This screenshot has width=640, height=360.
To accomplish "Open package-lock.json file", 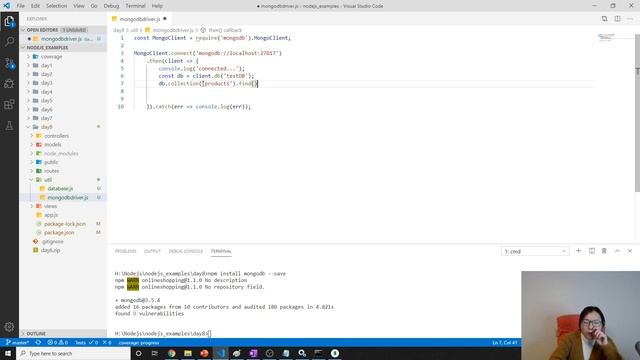I will pos(65,224).
